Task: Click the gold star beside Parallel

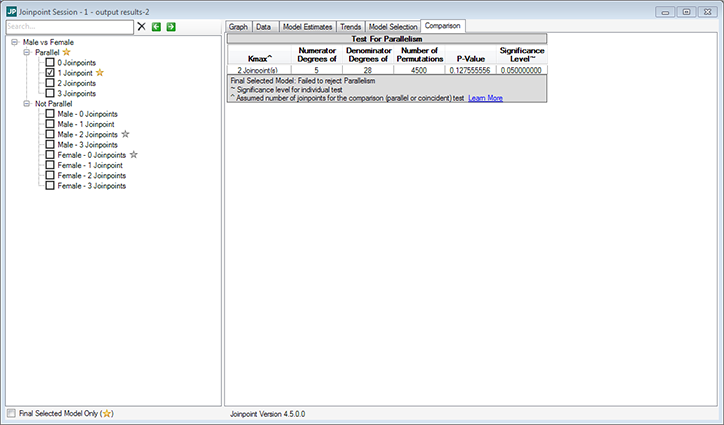Action: [x=67, y=52]
